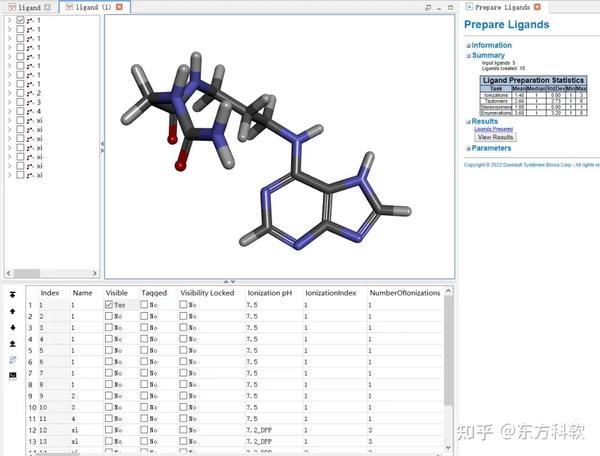Click the greyed sort icon beside the table
Viewport: 600px width, 456px height.
pyautogui.click(x=13, y=360)
